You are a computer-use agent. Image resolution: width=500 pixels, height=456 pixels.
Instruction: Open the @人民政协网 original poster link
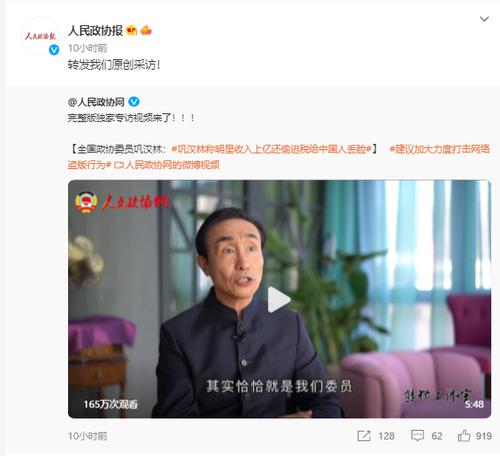[x=96, y=102]
